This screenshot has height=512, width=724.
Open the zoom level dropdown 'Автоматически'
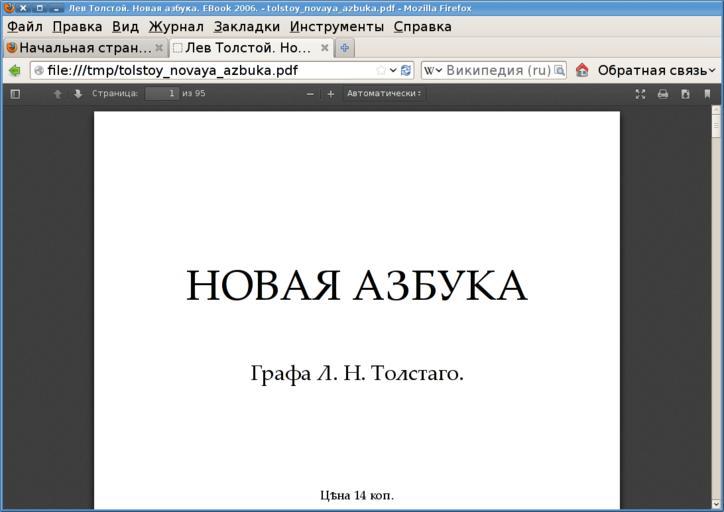[384, 94]
